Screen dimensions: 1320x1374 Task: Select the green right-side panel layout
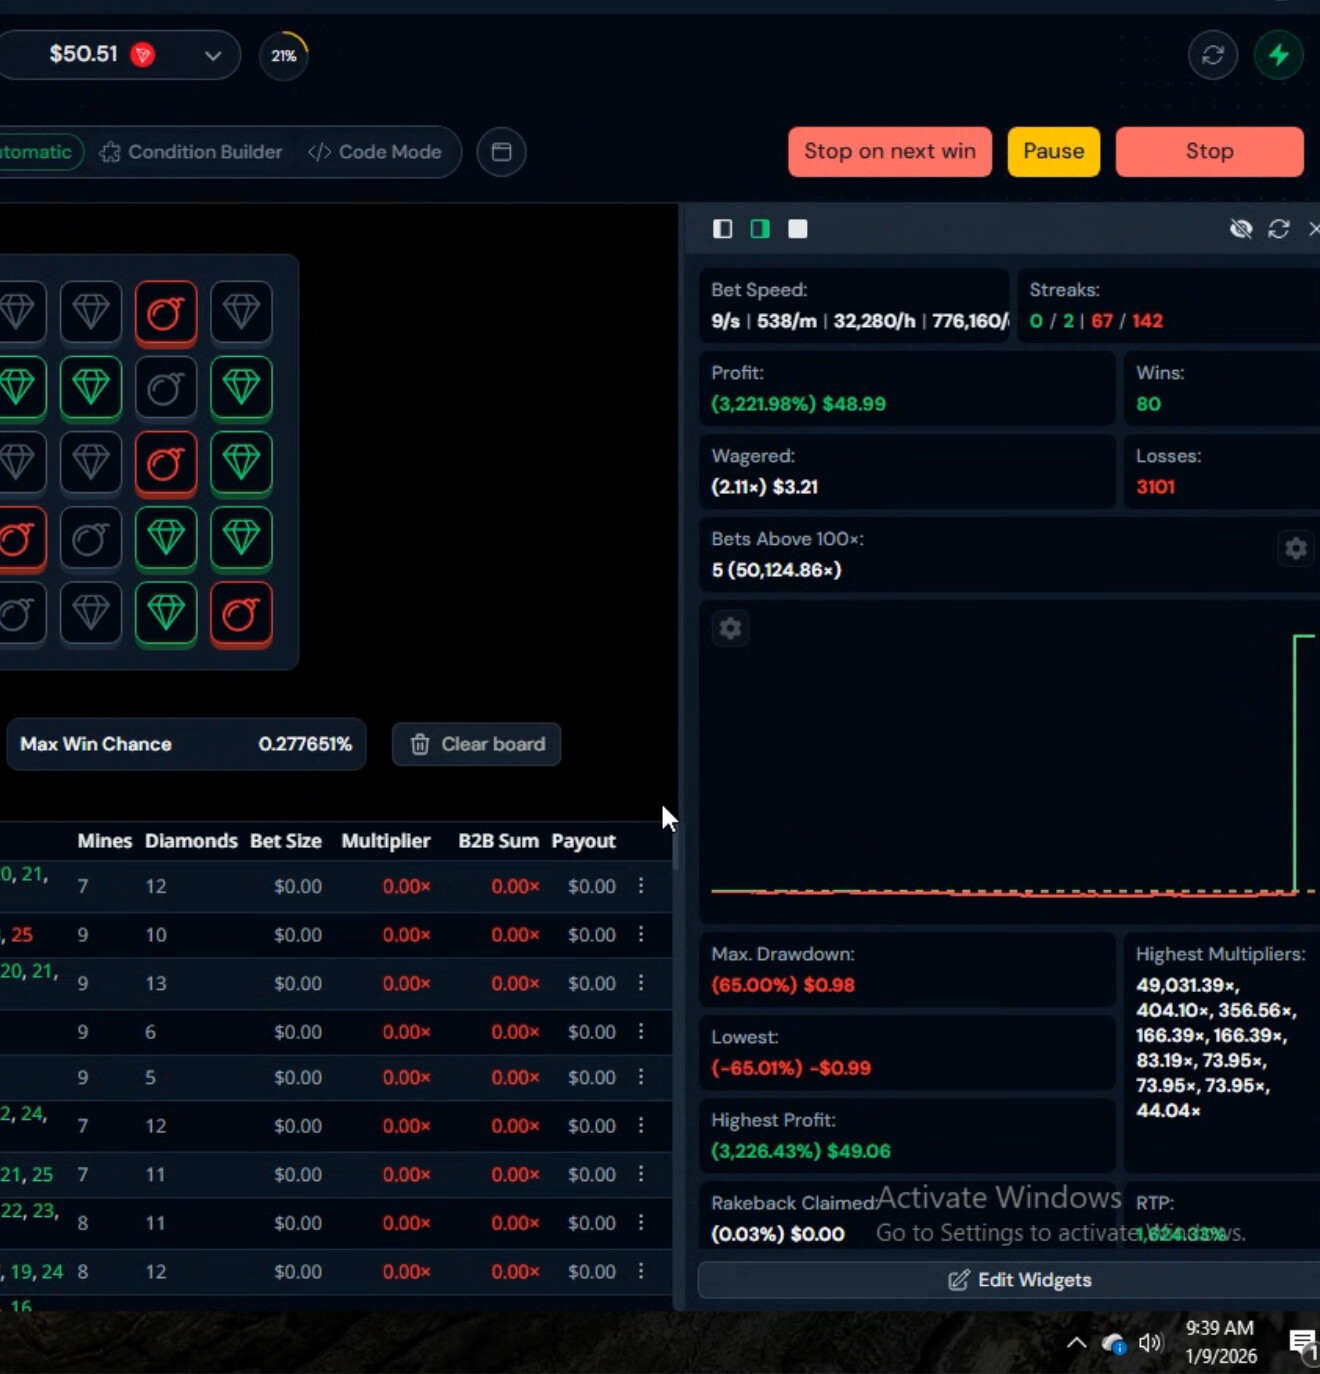pyautogui.click(x=760, y=229)
